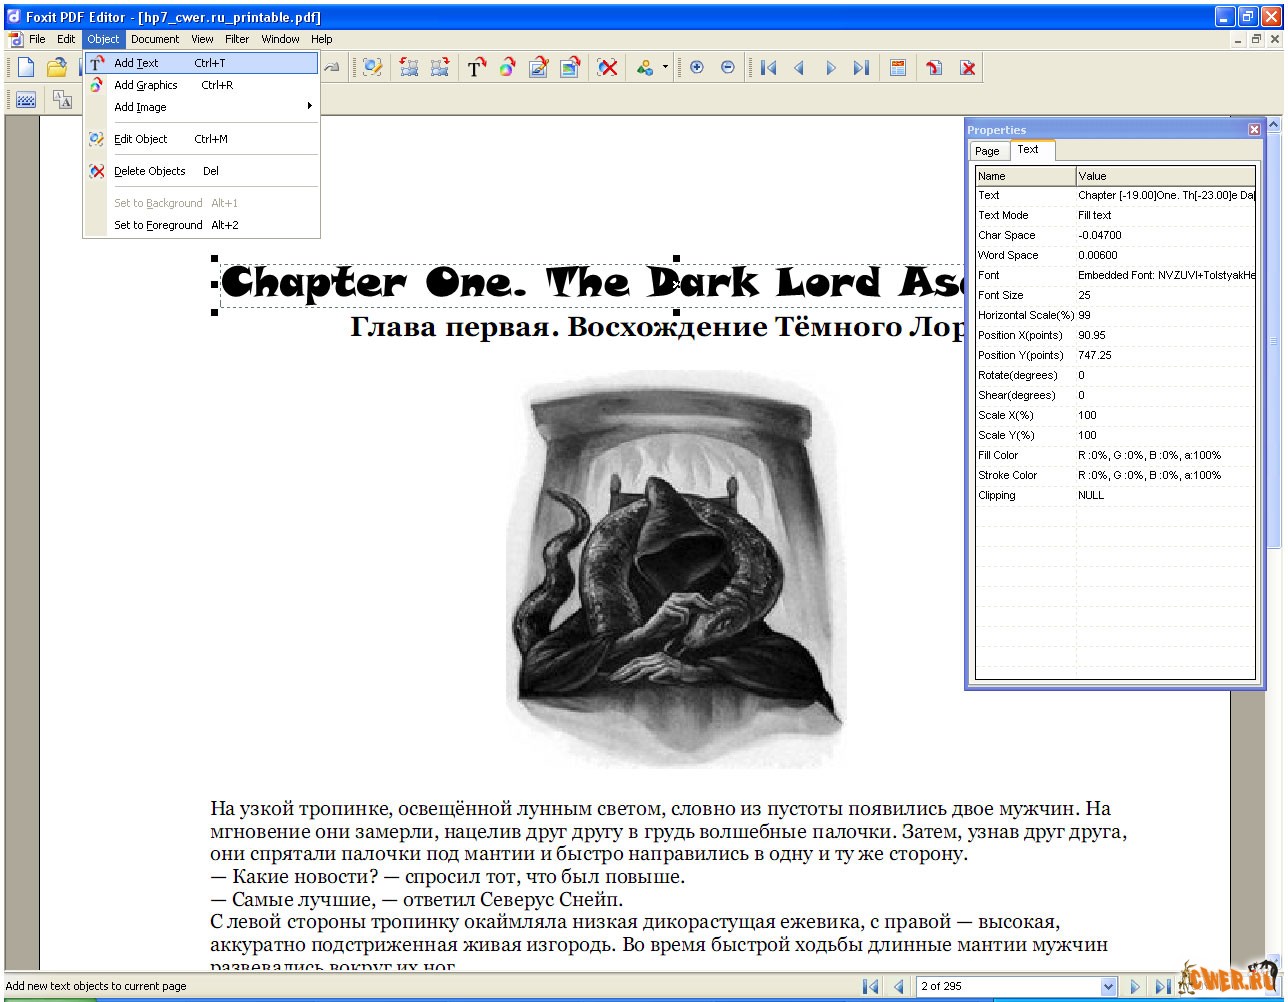Click the Embedded Font value in Font row
Image resolution: width=1288 pixels, height=1002 pixels.
[x=1166, y=275]
